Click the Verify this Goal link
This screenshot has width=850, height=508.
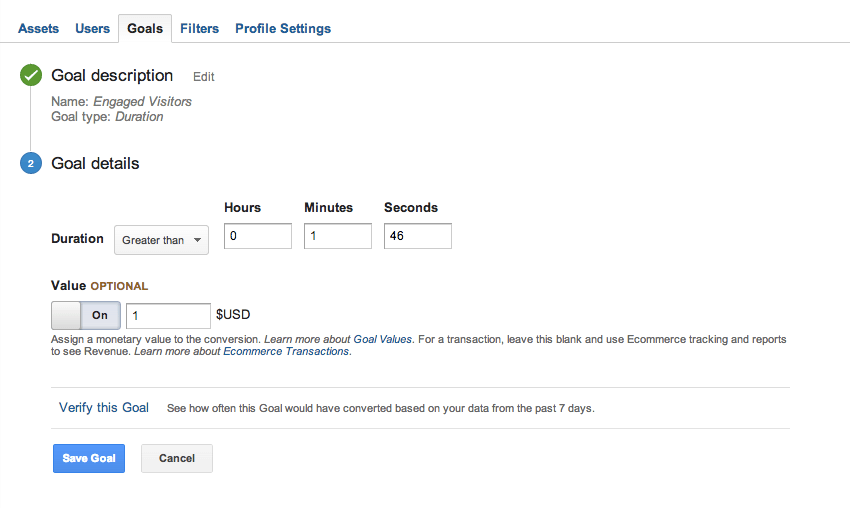[x=104, y=407]
